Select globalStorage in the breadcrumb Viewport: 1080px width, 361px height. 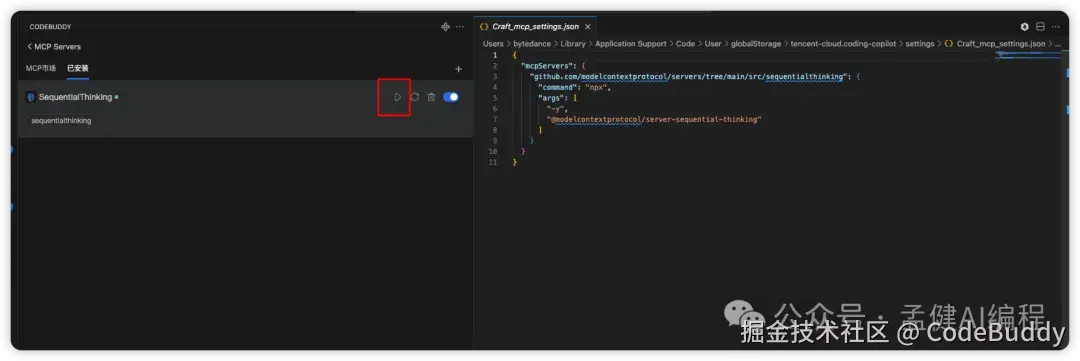click(756, 43)
